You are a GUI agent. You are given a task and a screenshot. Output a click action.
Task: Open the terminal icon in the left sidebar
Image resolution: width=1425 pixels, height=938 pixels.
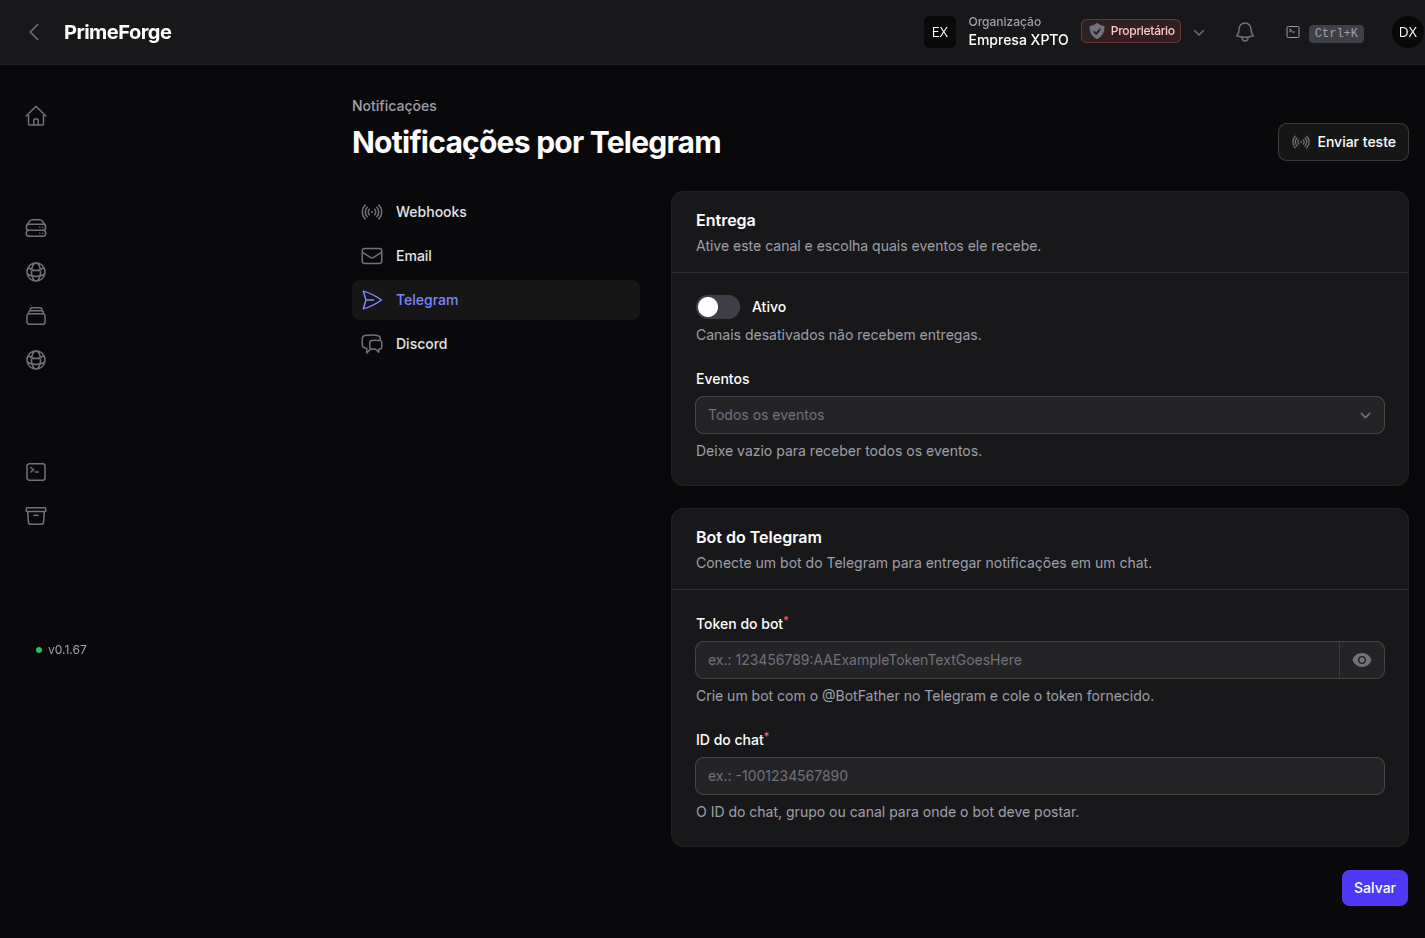coord(36,472)
